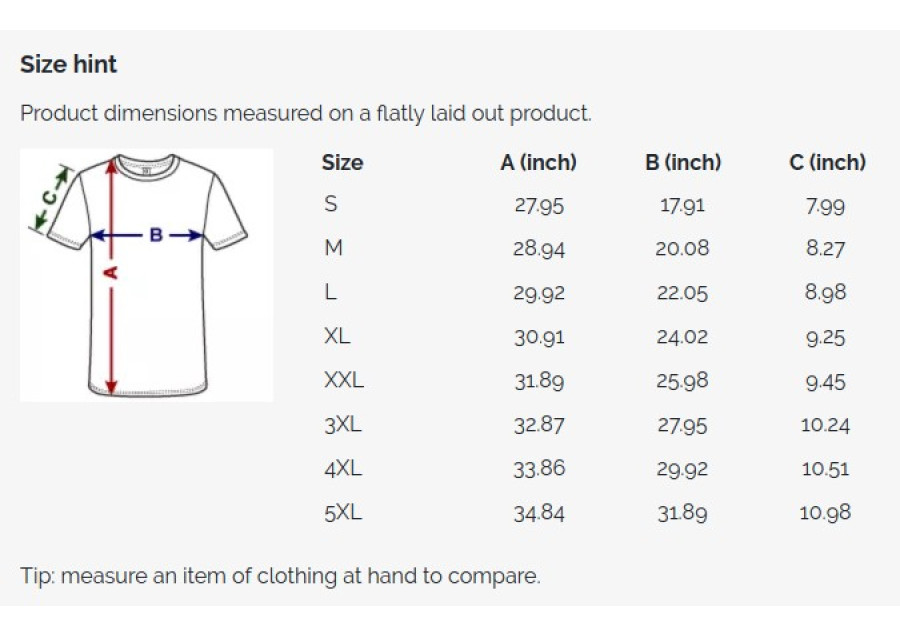Click the red A length label on the shirt
The image size is (900, 636).
[x=112, y=272]
